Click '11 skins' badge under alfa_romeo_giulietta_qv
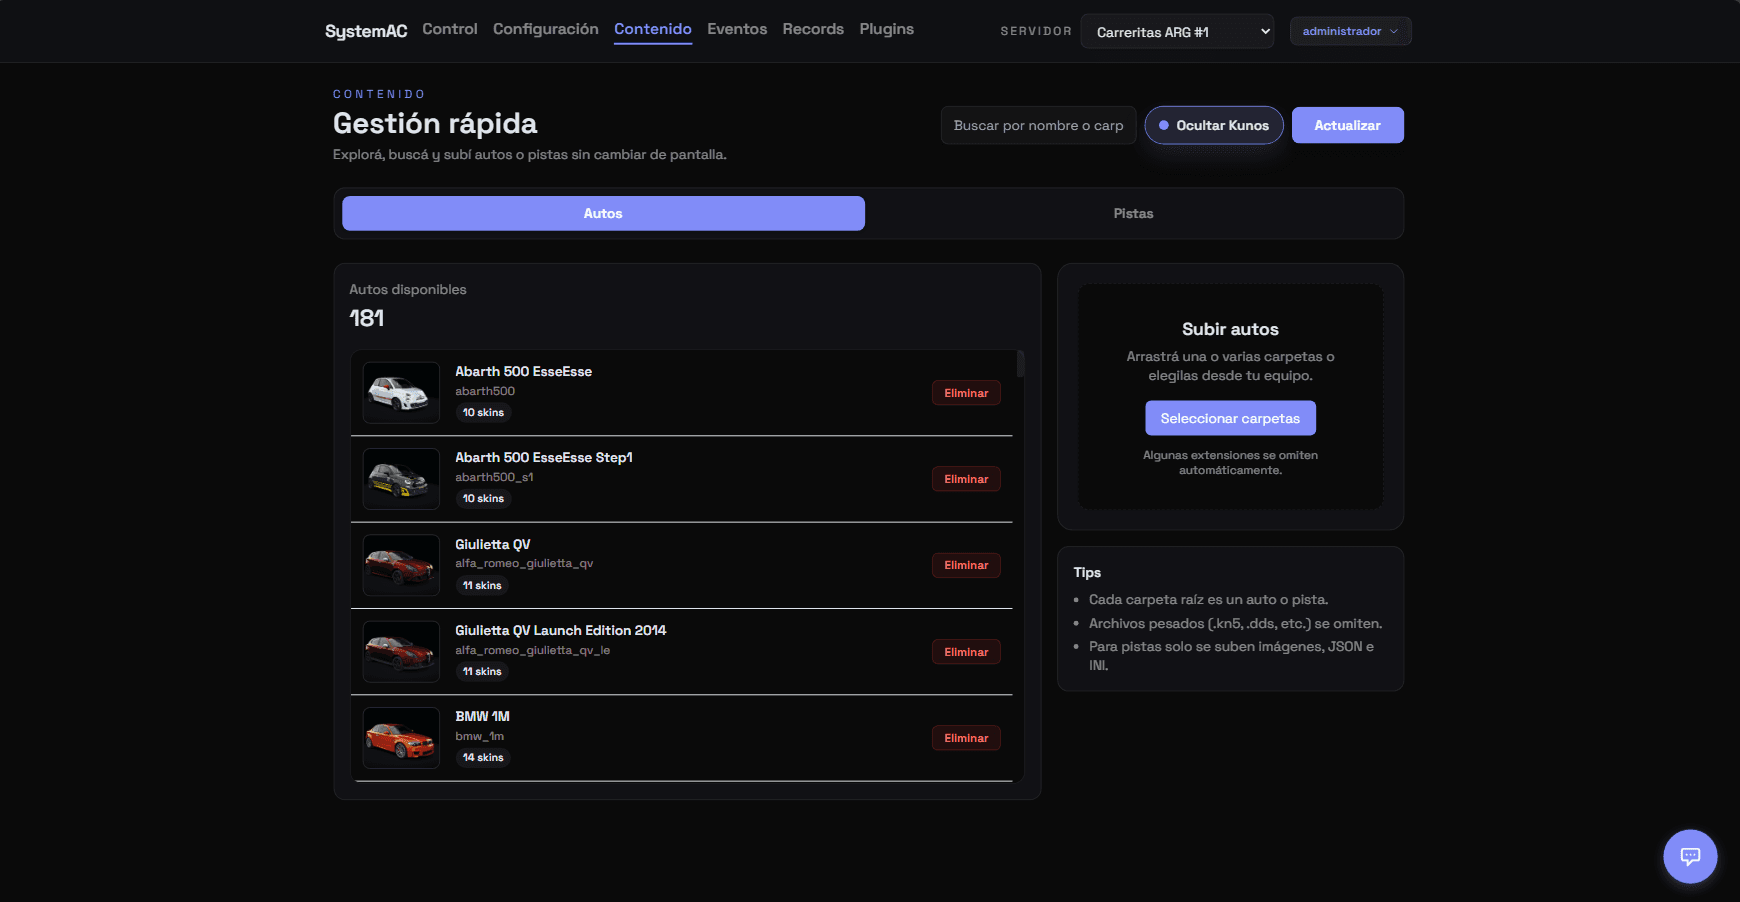Screen dimensions: 1740x902 (x=482, y=585)
